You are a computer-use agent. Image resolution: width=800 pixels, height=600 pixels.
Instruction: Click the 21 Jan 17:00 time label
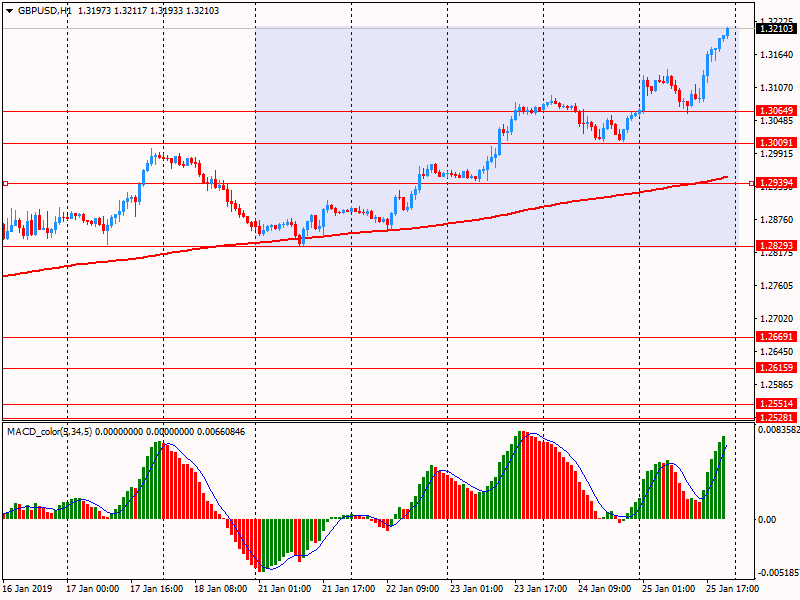point(349,588)
